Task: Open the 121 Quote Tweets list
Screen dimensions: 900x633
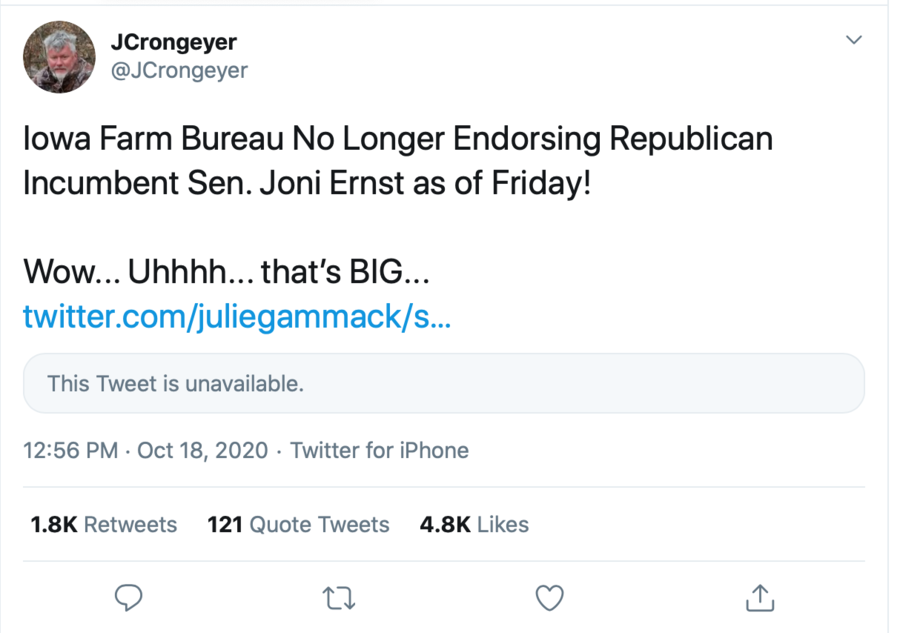Action: pyautogui.click(x=298, y=524)
